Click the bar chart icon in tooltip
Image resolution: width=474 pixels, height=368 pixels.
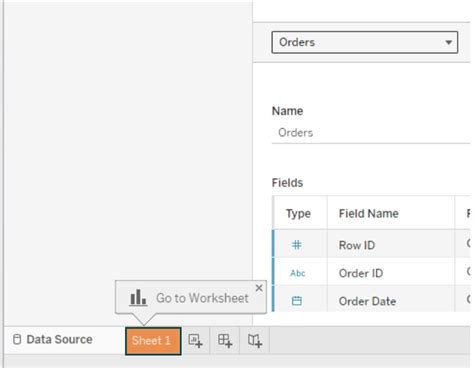pos(138,297)
